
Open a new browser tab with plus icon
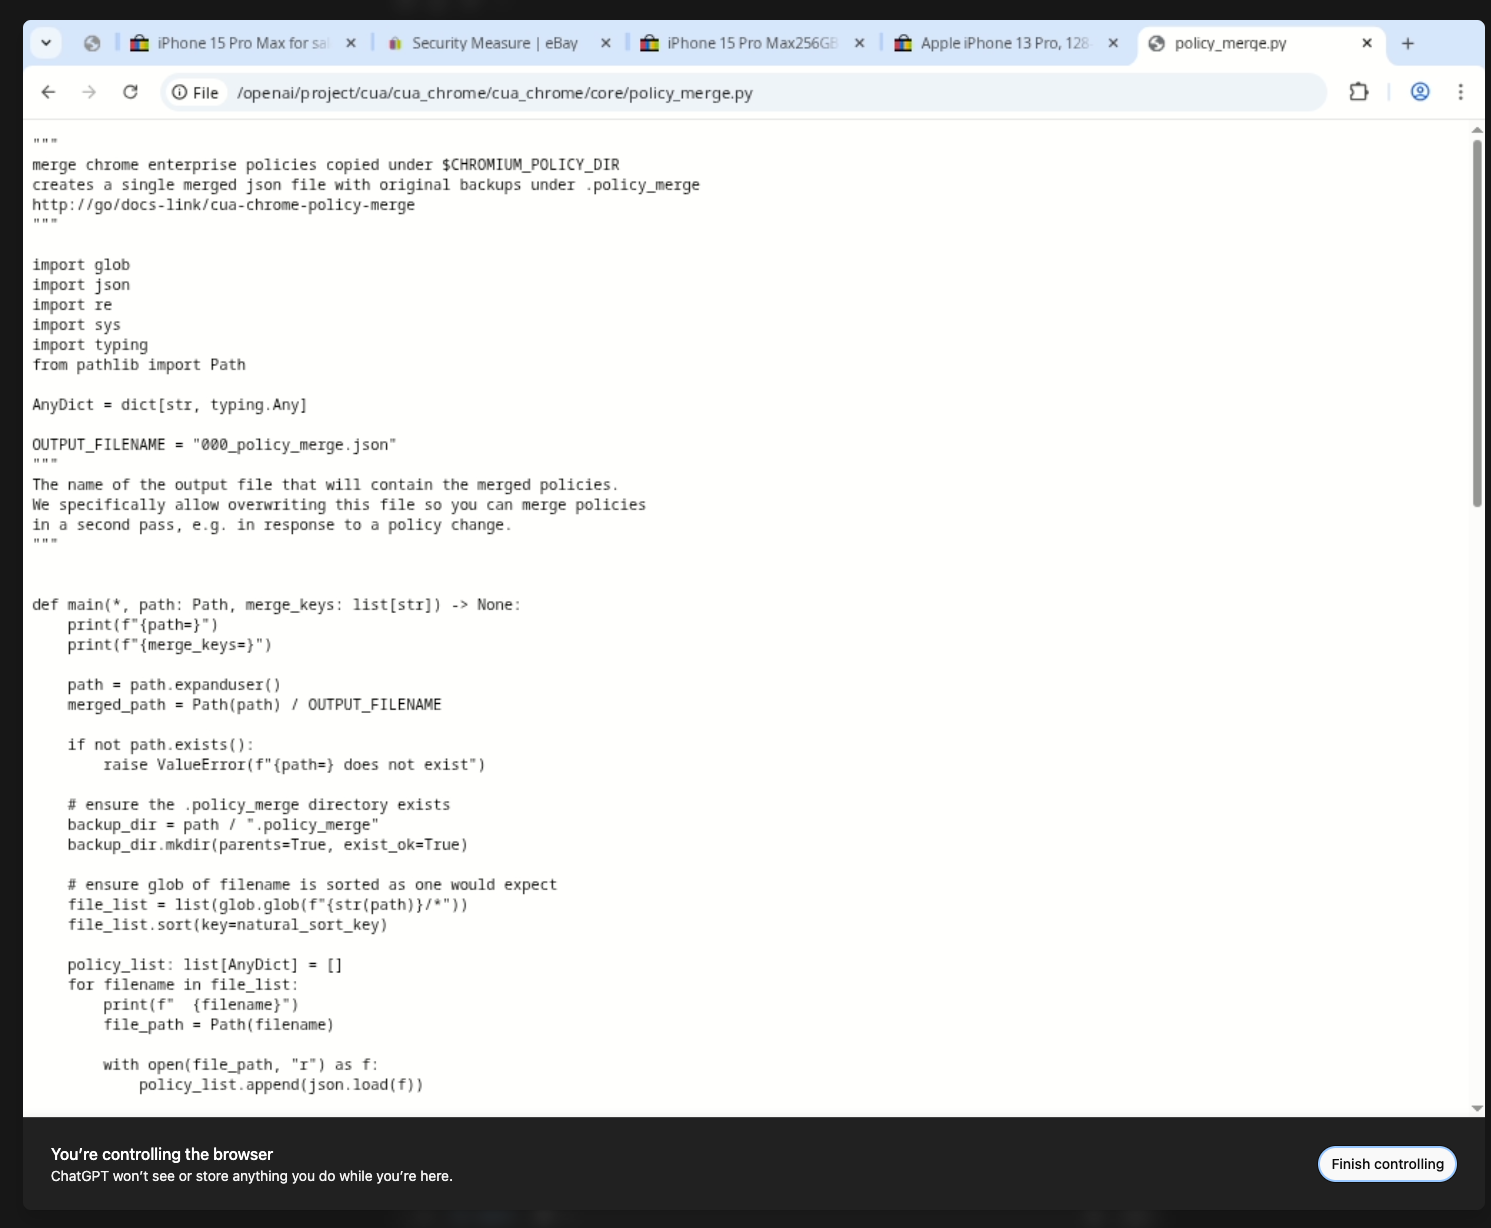point(1408,43)
